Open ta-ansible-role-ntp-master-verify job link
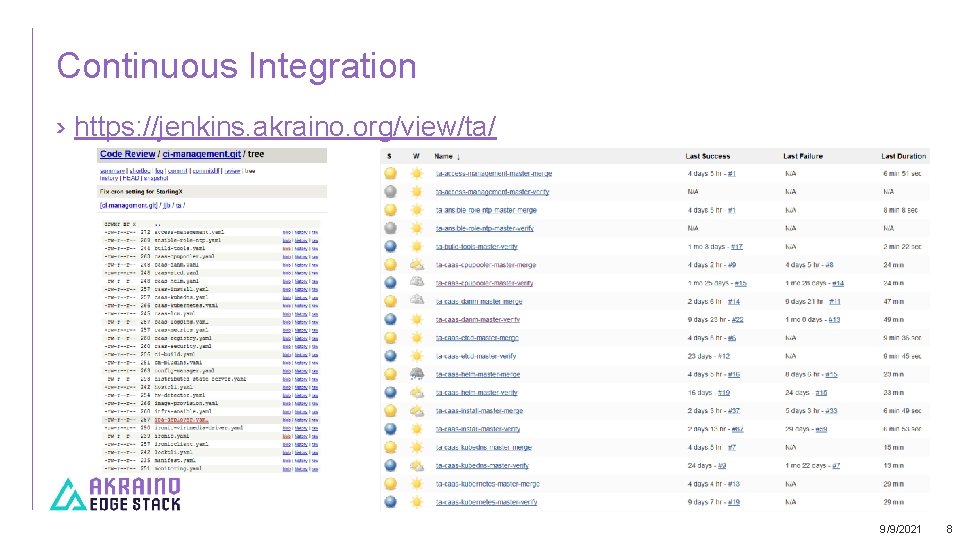The height and width of the screenshot is (540, 960). tap(484, 228)
